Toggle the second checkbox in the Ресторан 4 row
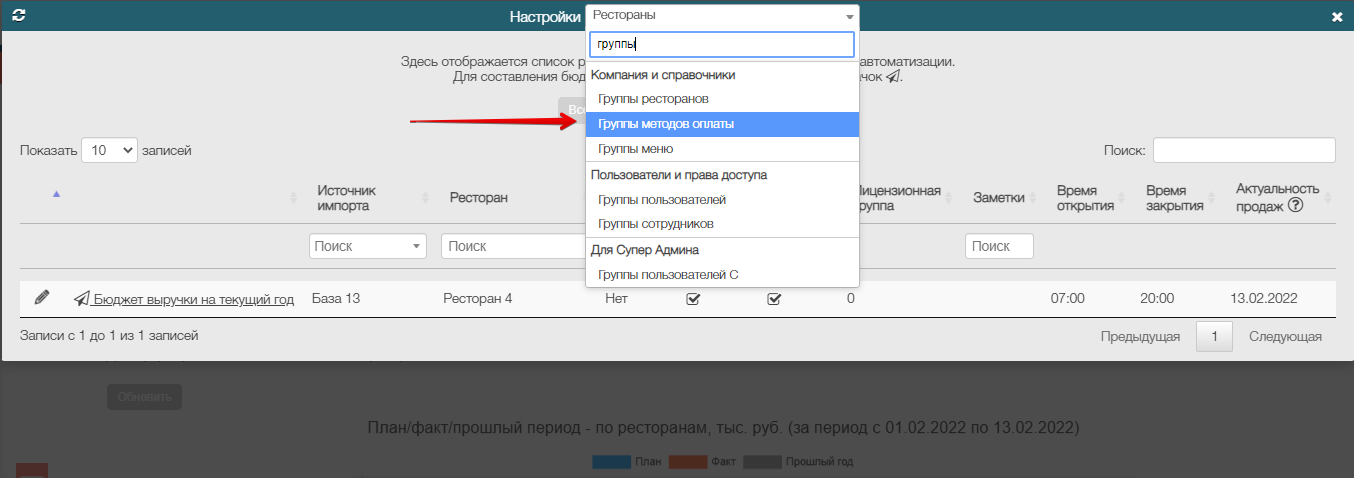This screenshot has height=478, width=1354. tap(773, 298)
